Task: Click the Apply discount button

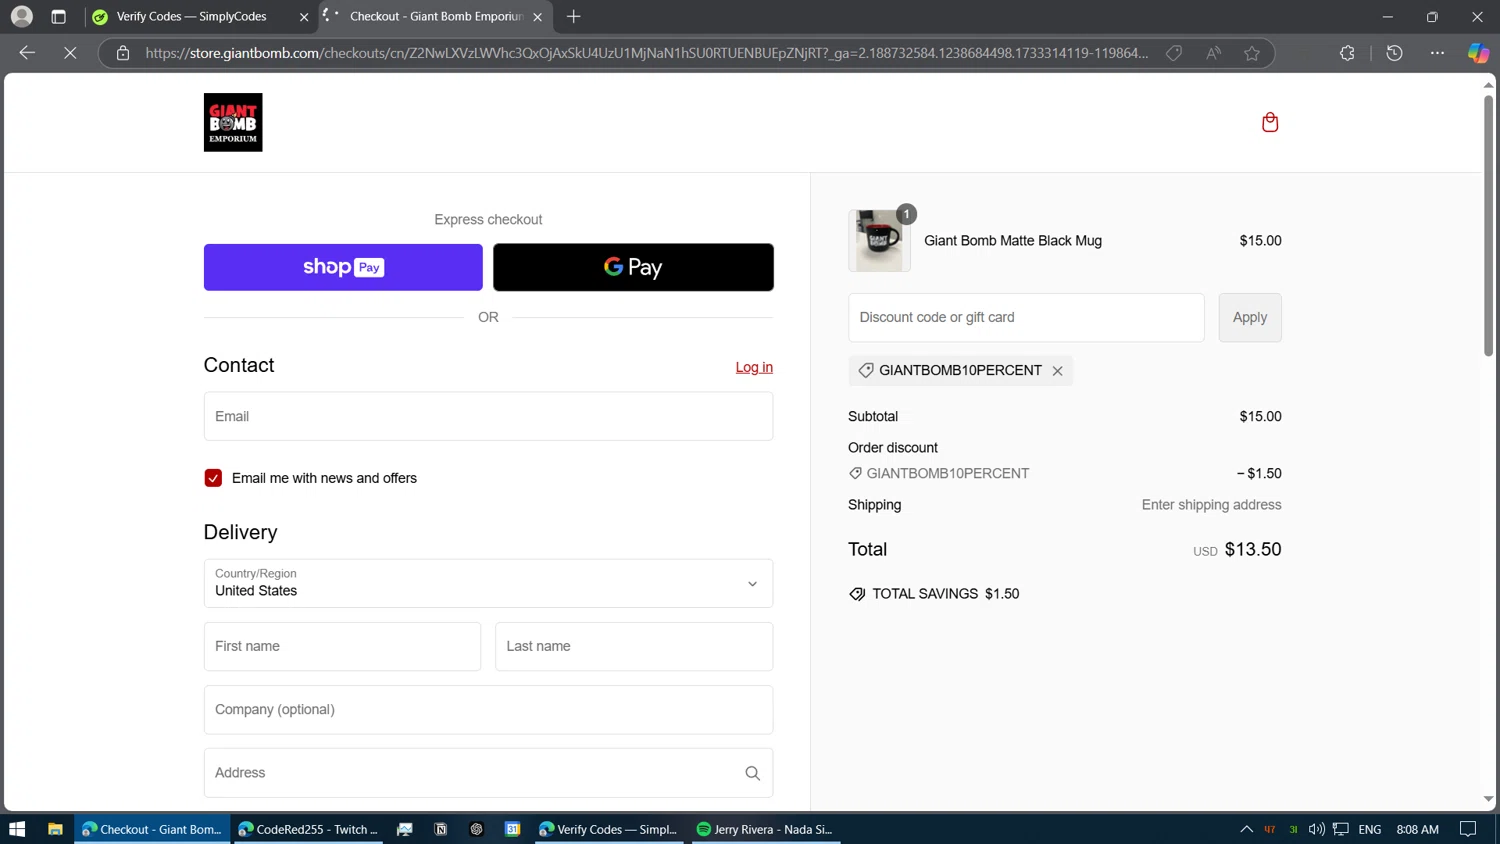Action: click(1250, 317)
